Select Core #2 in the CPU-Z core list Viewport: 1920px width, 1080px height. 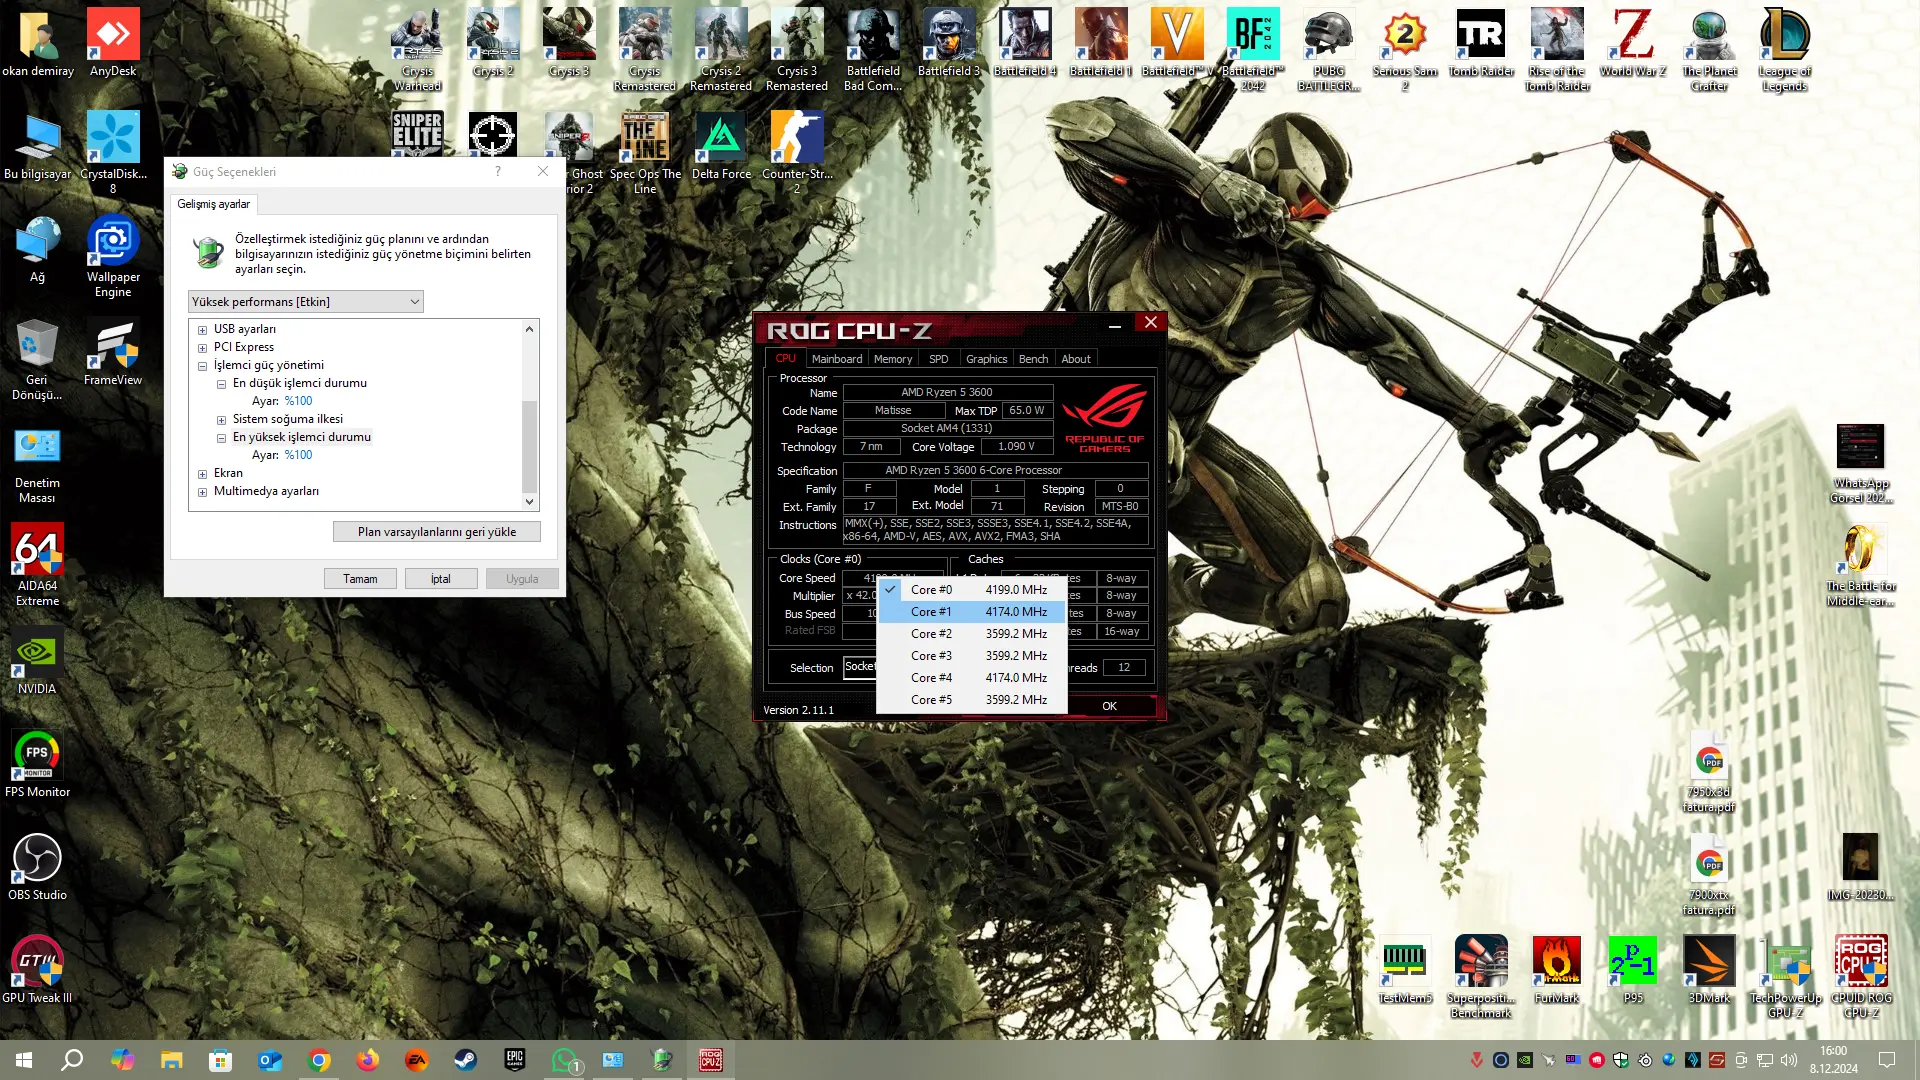tap(972, 634)
